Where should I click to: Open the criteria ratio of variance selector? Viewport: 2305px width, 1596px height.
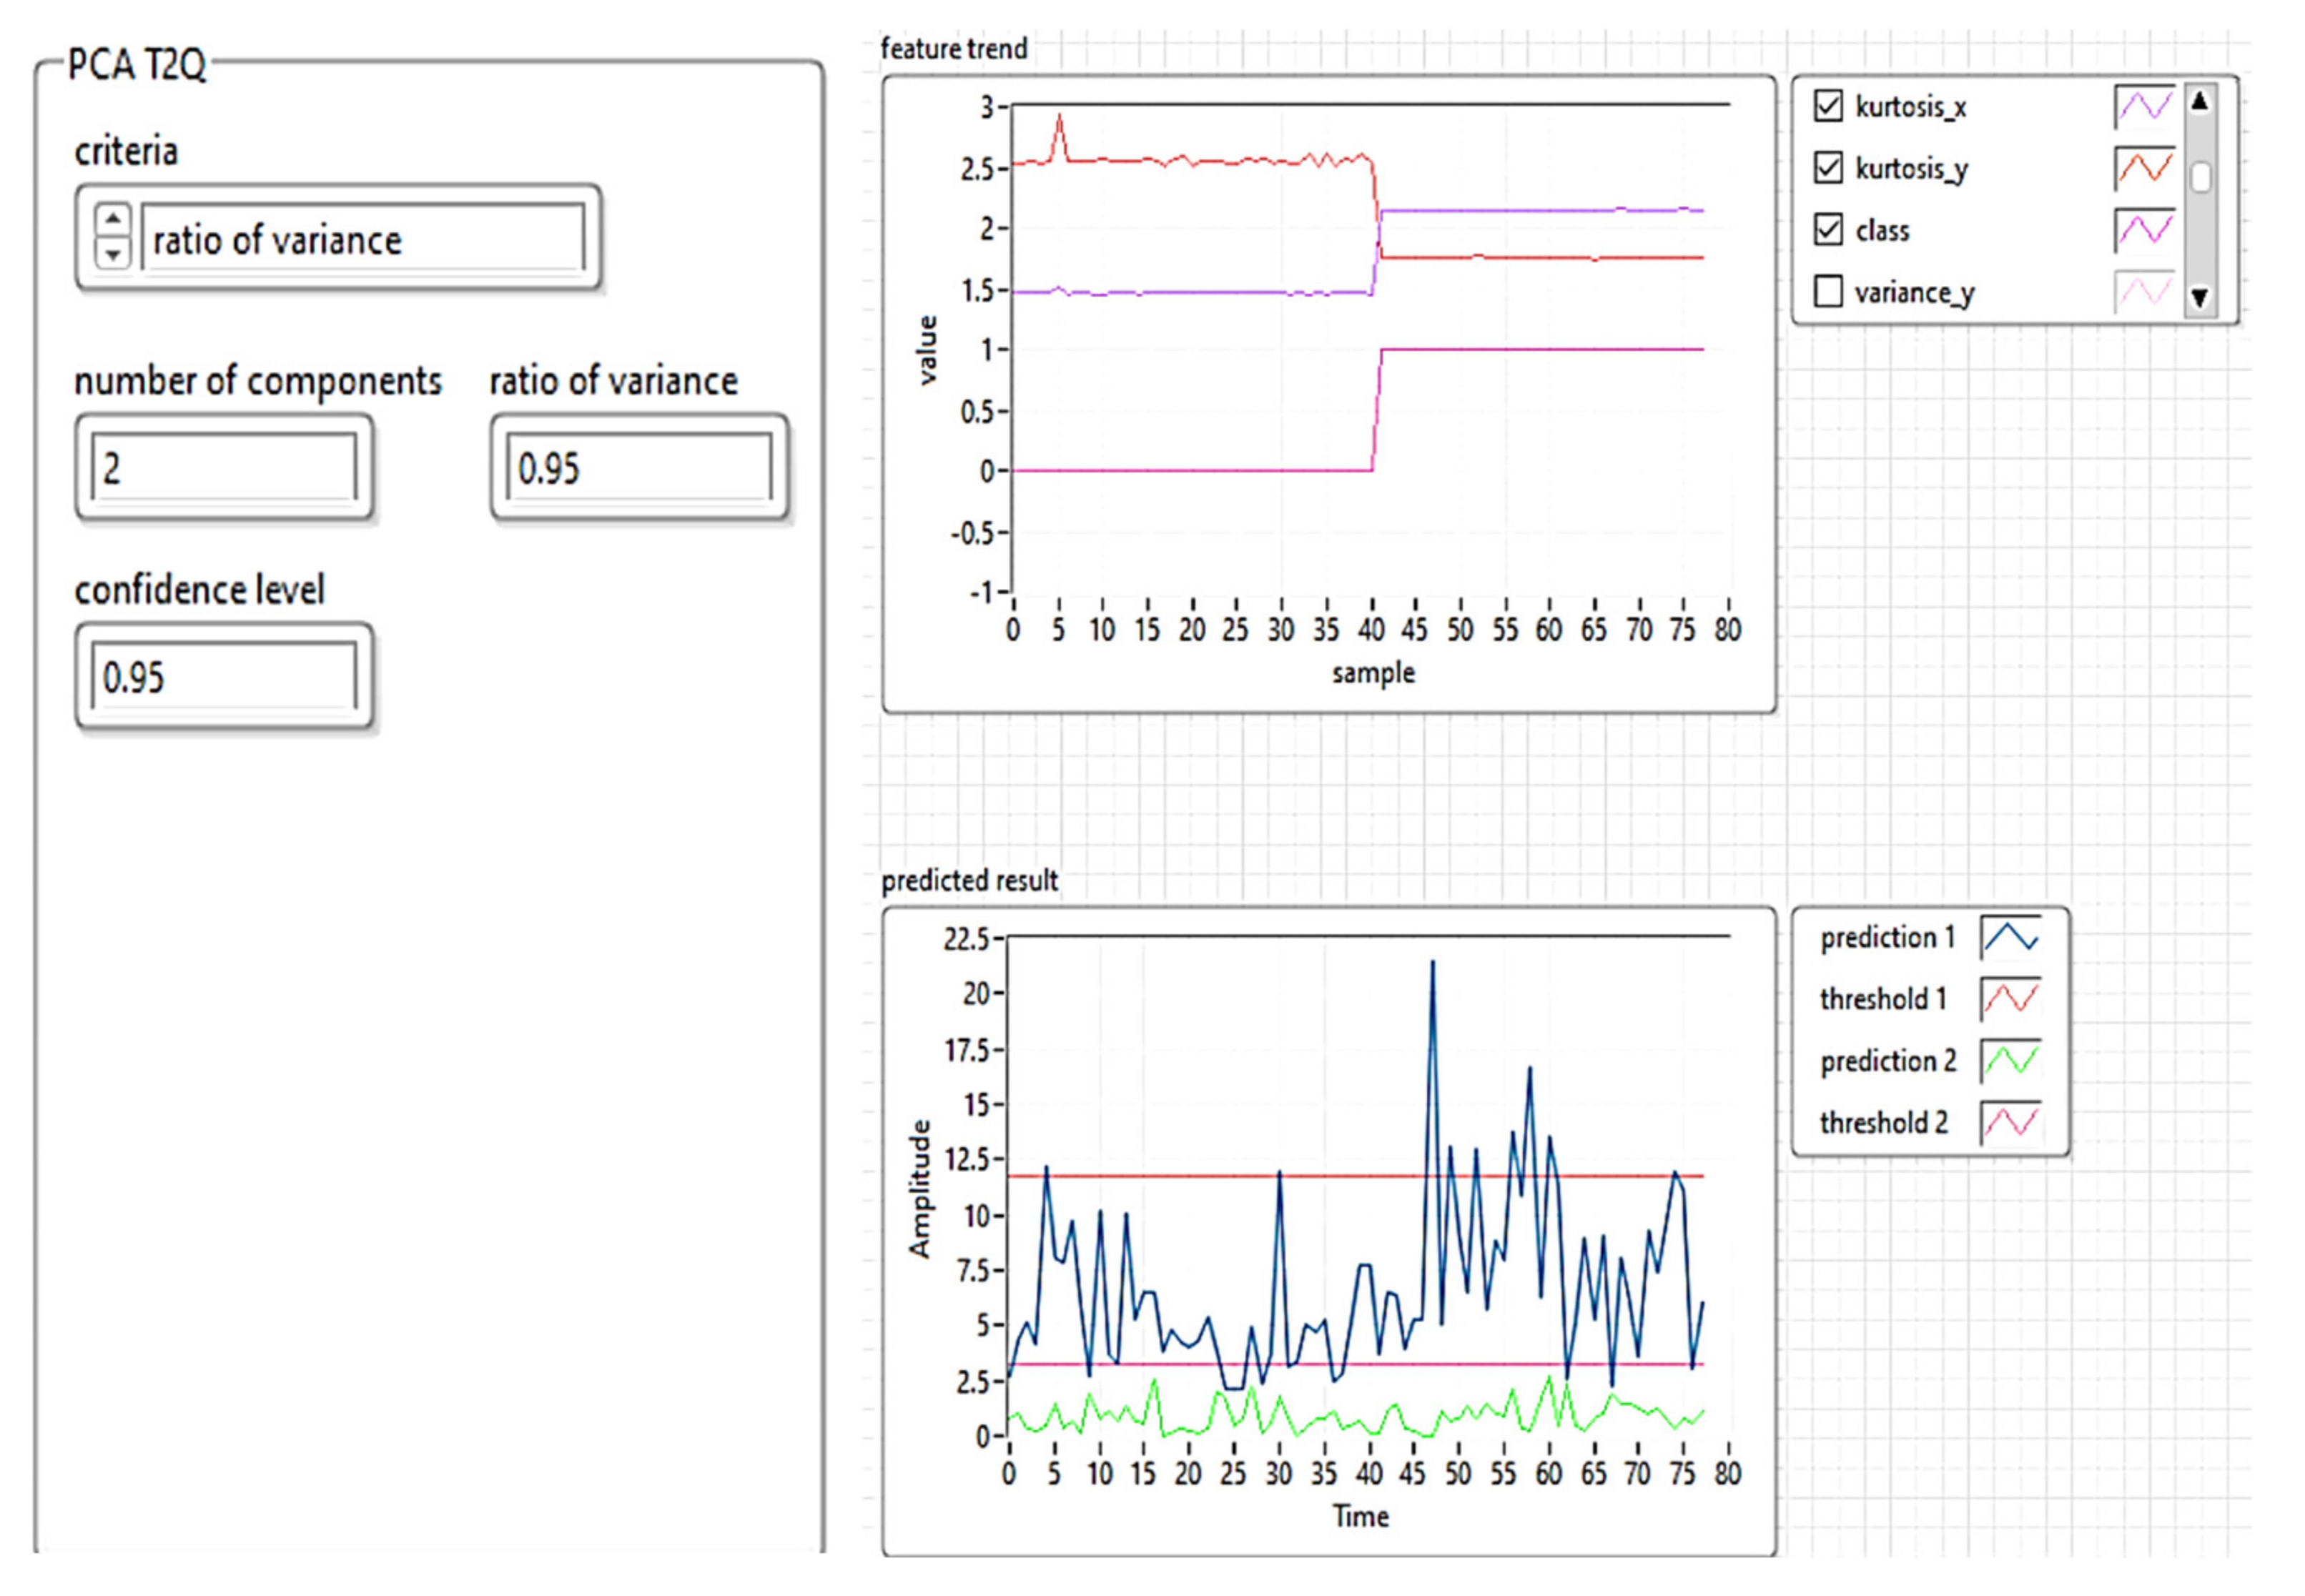pyautogui.click(x=362, y=239)
